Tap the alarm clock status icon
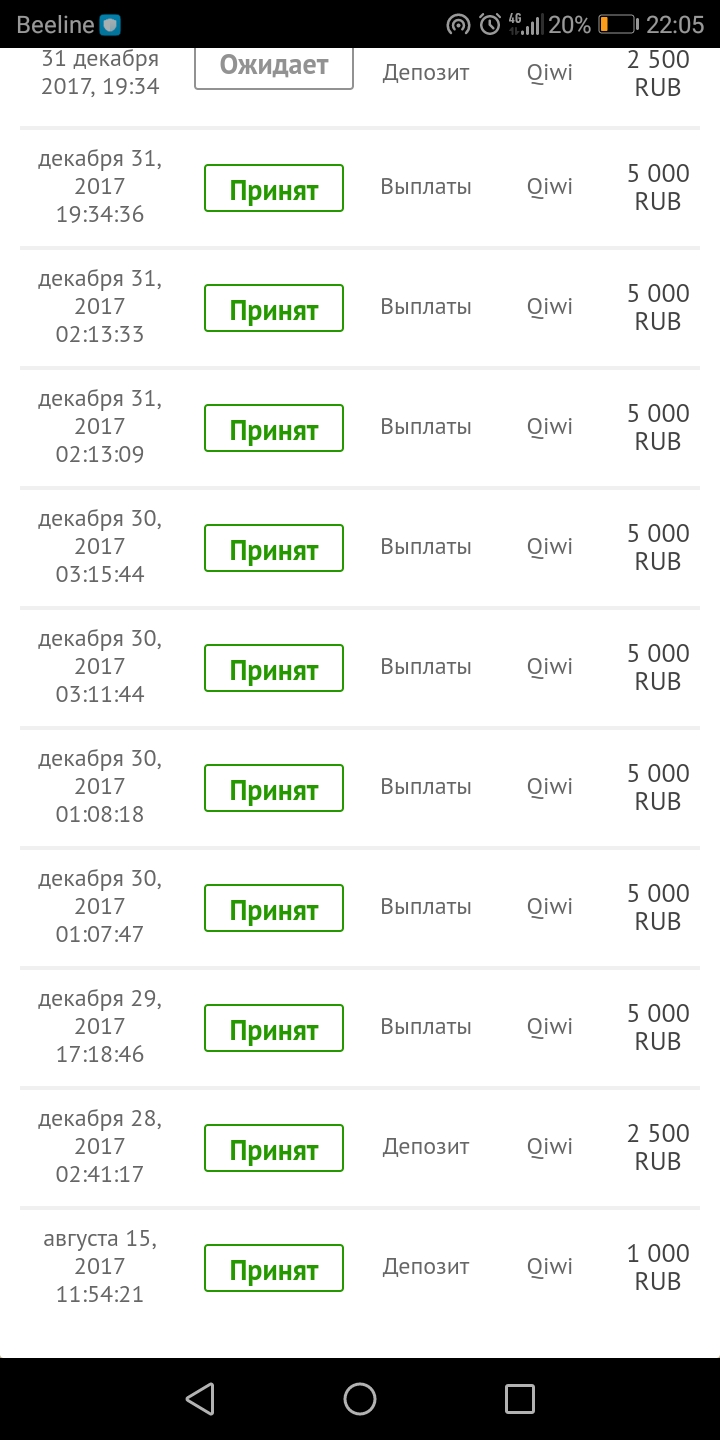Screen dimensions: 720x1440 click(x=489, y=24)
